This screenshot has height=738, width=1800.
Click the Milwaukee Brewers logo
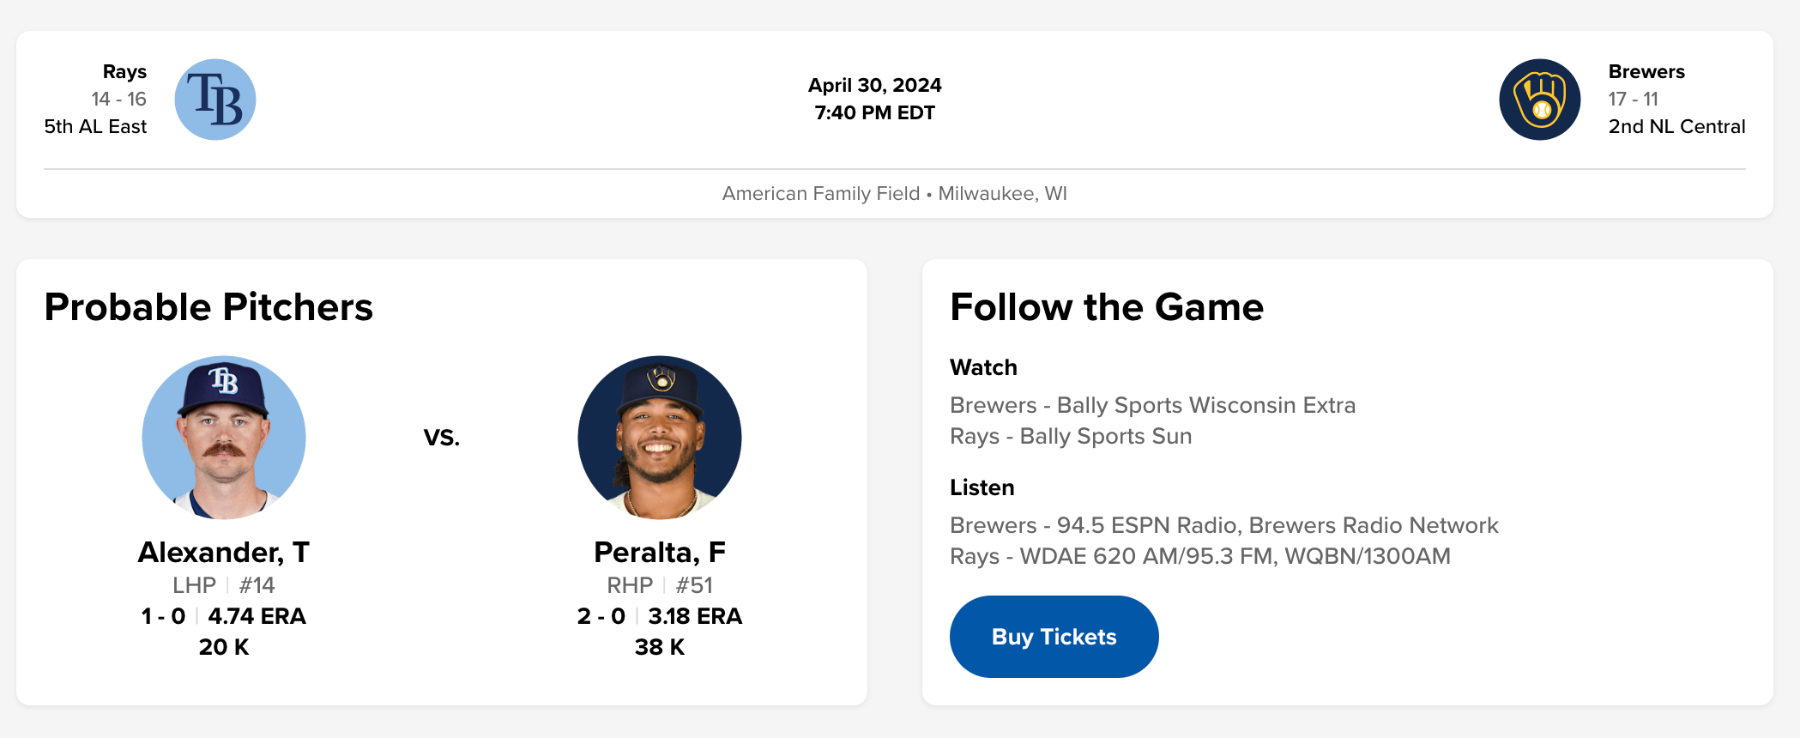(1539, 99)
